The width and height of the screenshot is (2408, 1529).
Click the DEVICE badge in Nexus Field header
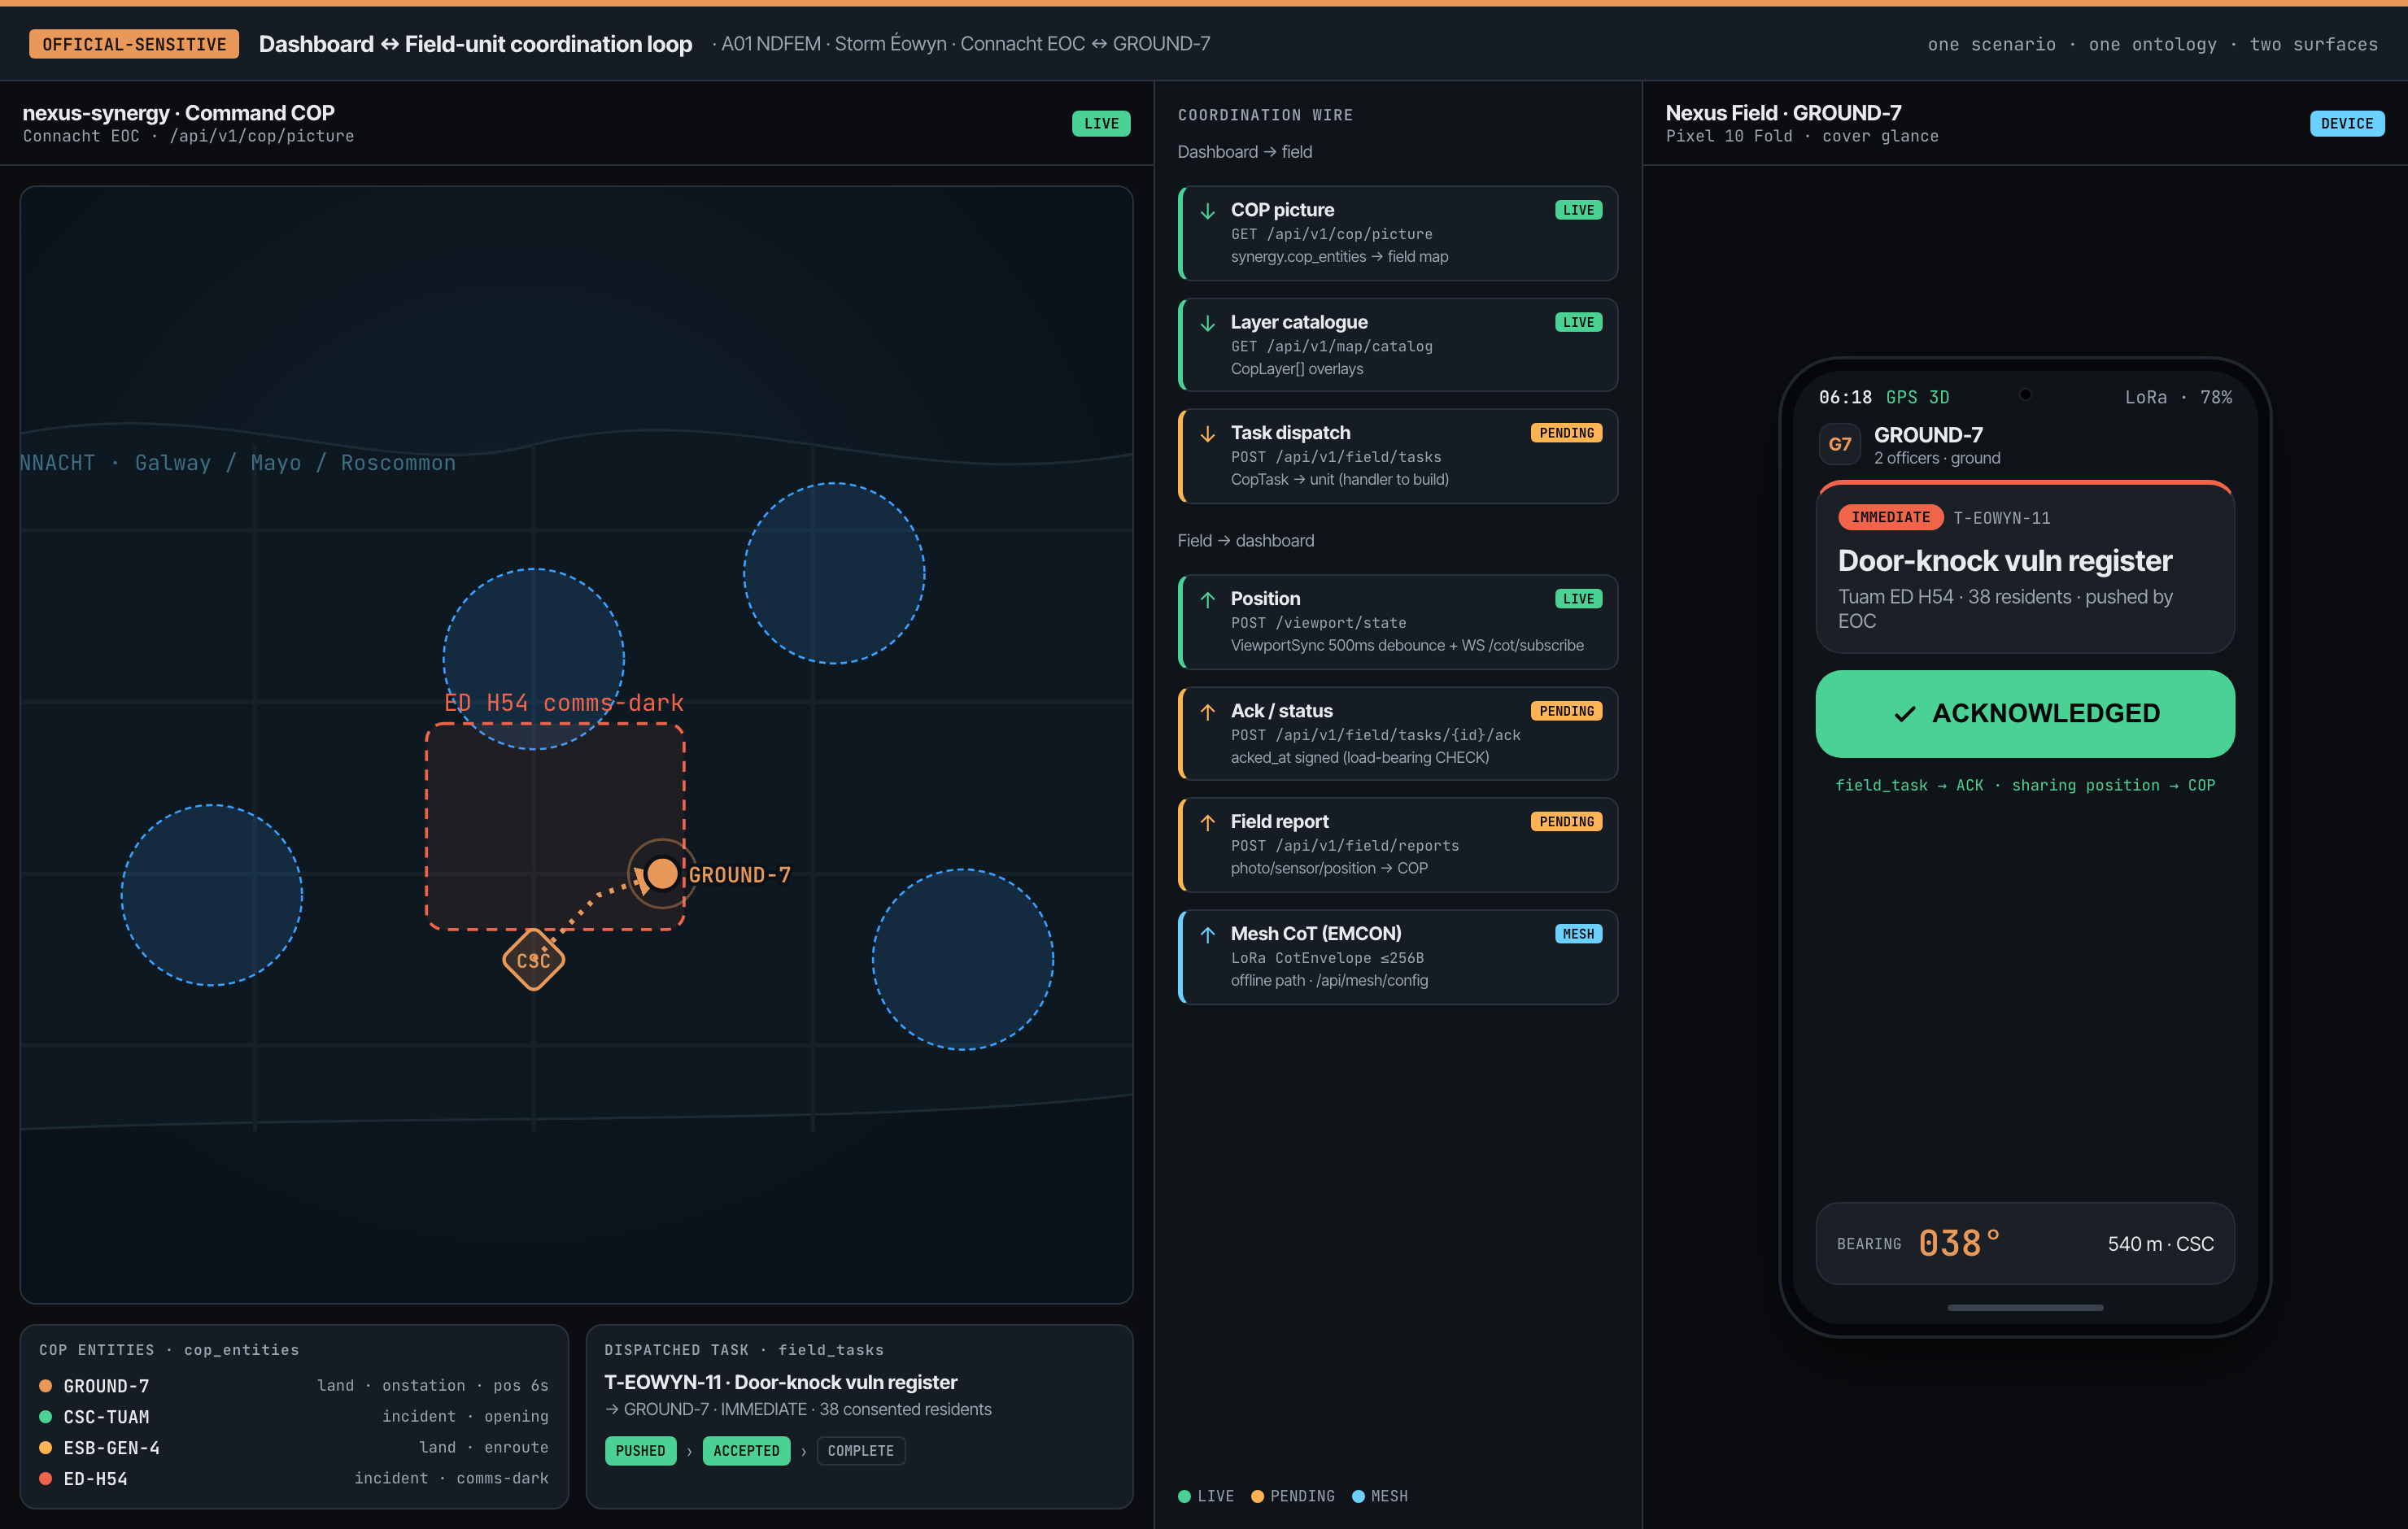coord(2346,124)
